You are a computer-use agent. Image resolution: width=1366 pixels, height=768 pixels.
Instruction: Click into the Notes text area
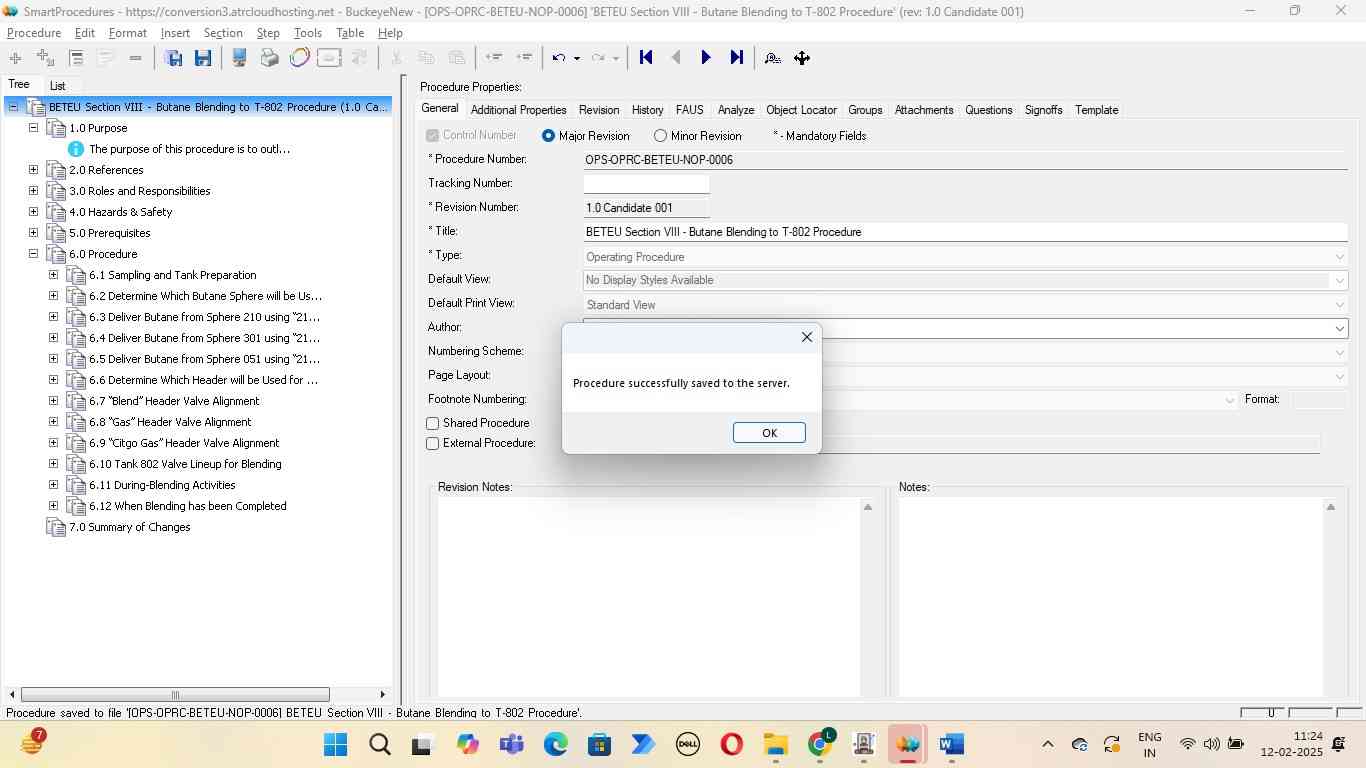(x=1110, y=597)
